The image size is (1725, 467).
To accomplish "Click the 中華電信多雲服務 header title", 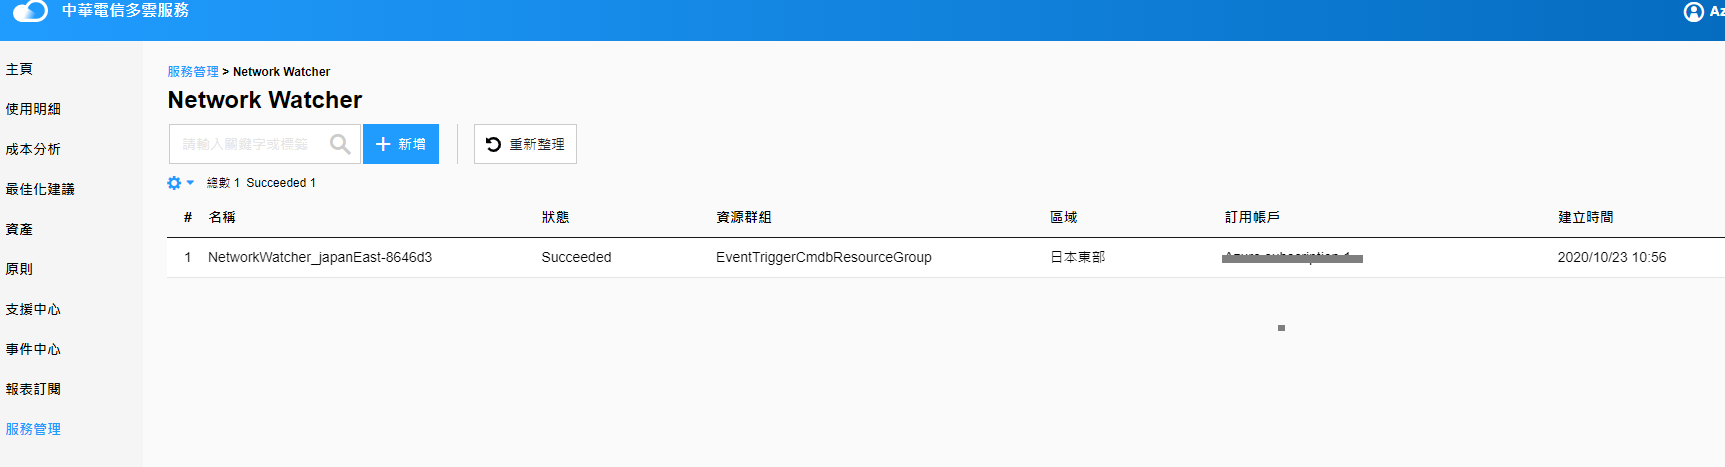I will click(x=125, y=10).
